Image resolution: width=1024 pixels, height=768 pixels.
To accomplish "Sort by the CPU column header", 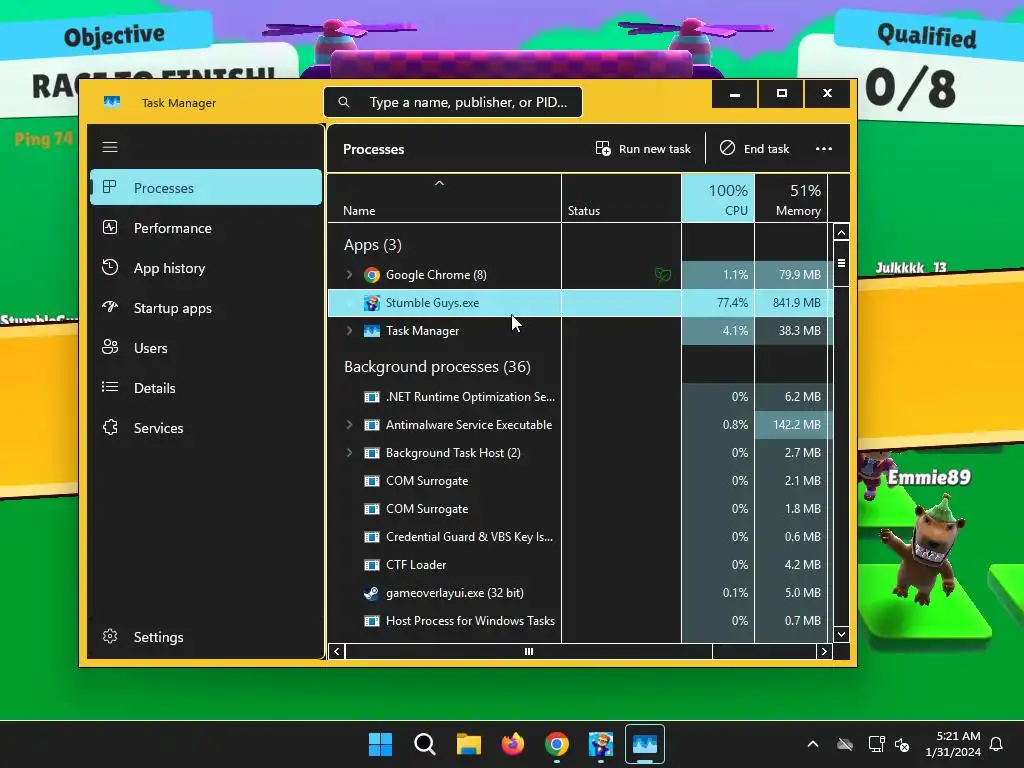I will pos(718,199).
